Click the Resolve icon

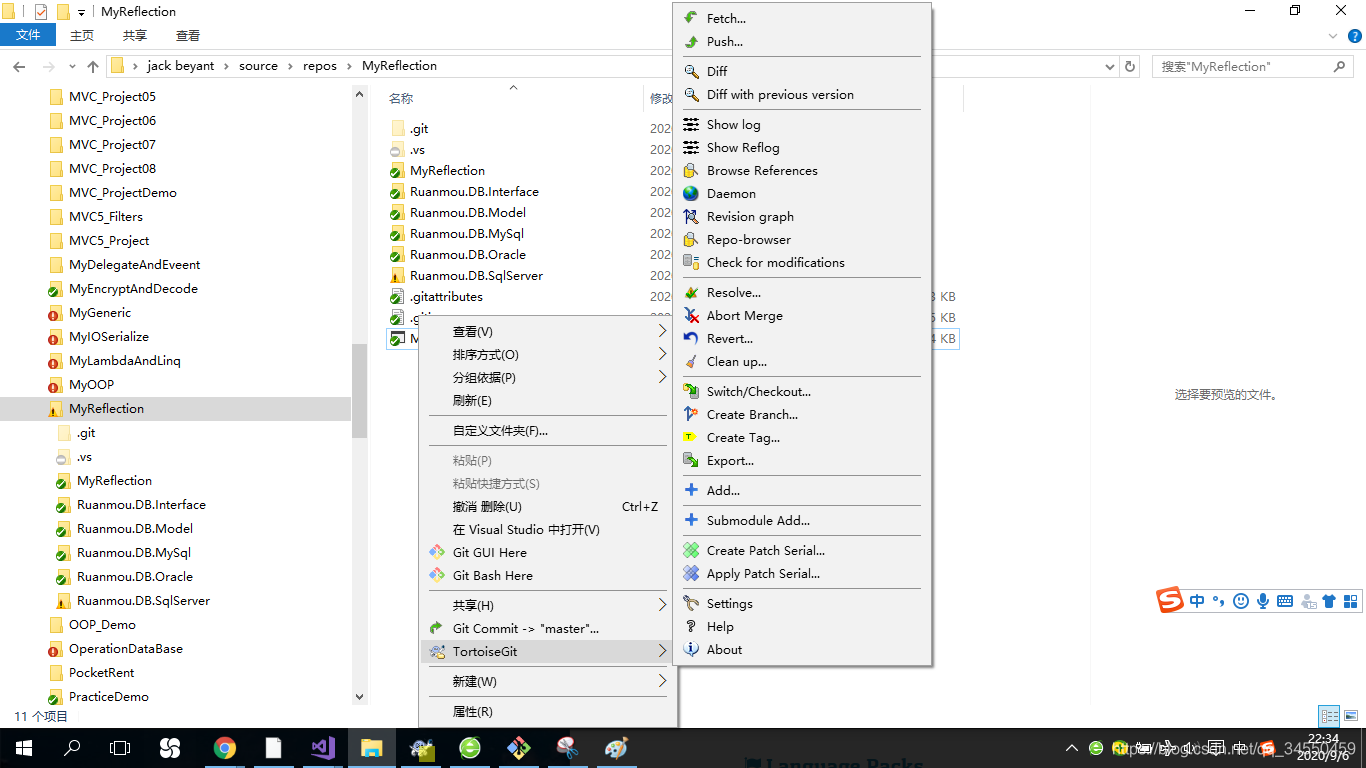pos(691,292)
